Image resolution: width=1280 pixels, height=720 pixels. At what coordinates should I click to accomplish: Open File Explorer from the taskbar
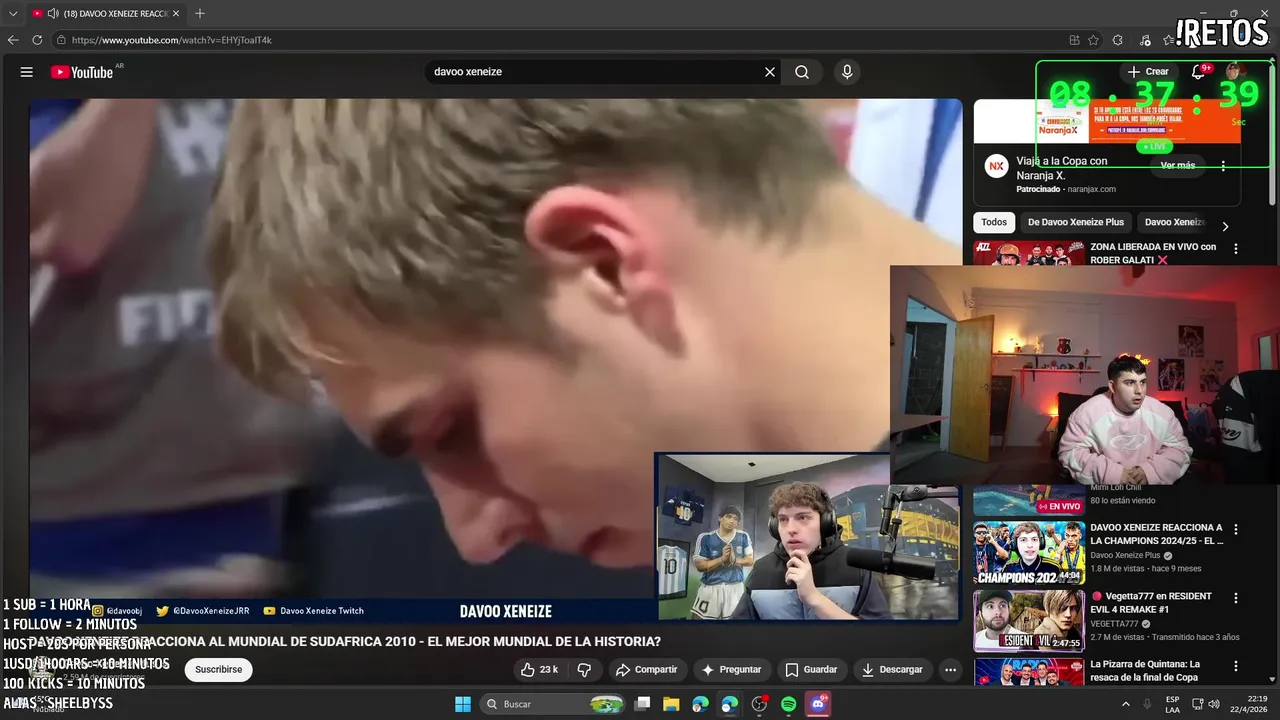click(671, 704)
